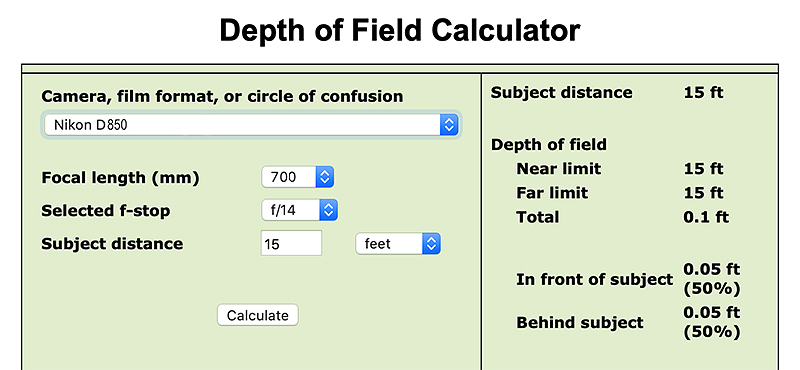Viewport: 800px width, 370px height.
Task: Click the Far limit 15 ft value
Action: coord(704,192)
